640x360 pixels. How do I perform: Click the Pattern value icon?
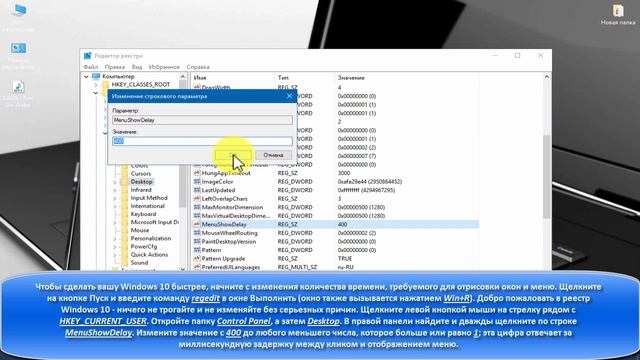tap(197, 250)
